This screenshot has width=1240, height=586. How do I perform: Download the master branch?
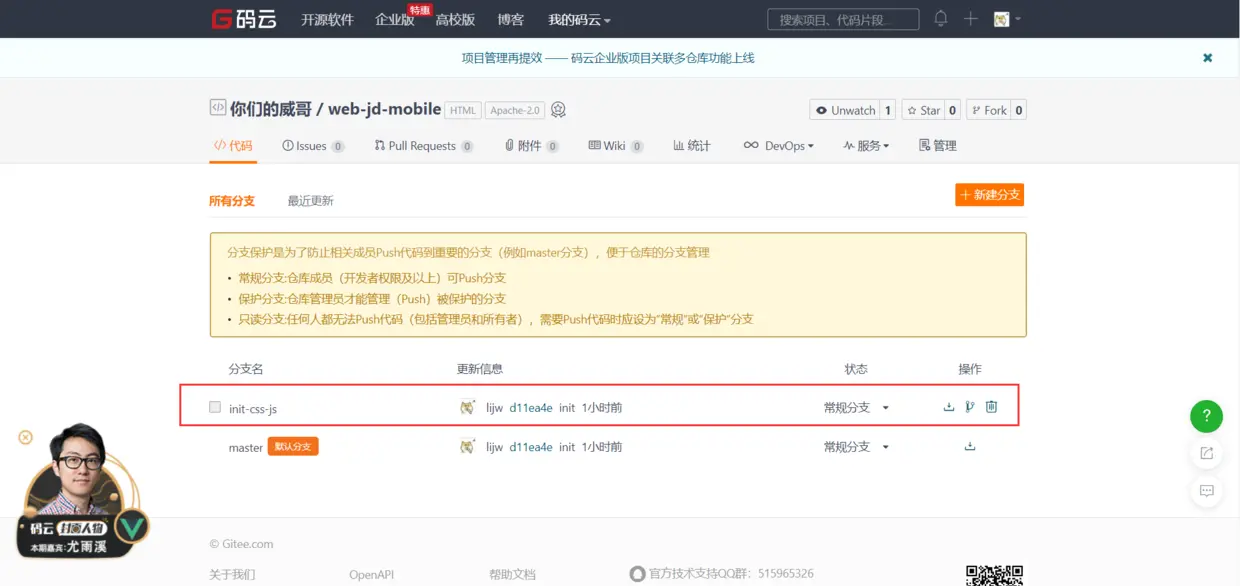coord(970,447)
